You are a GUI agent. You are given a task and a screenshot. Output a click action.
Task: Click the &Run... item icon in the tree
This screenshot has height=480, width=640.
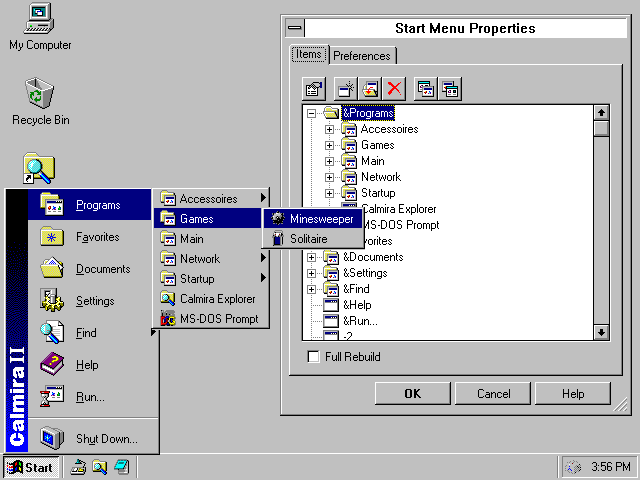[x=331, y=321]
